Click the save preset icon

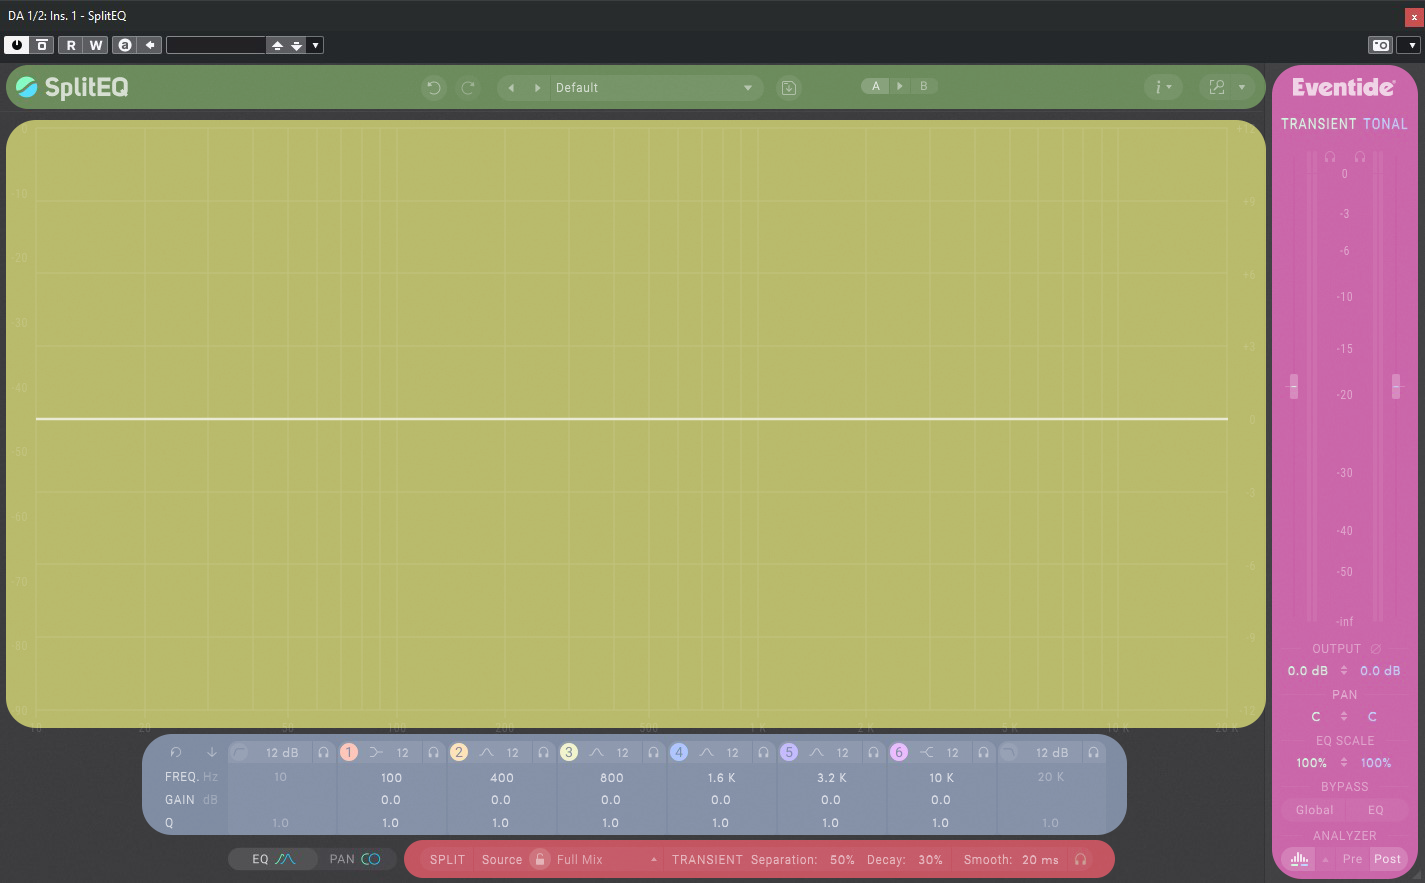pyautogui.click(x=788, y=88)
